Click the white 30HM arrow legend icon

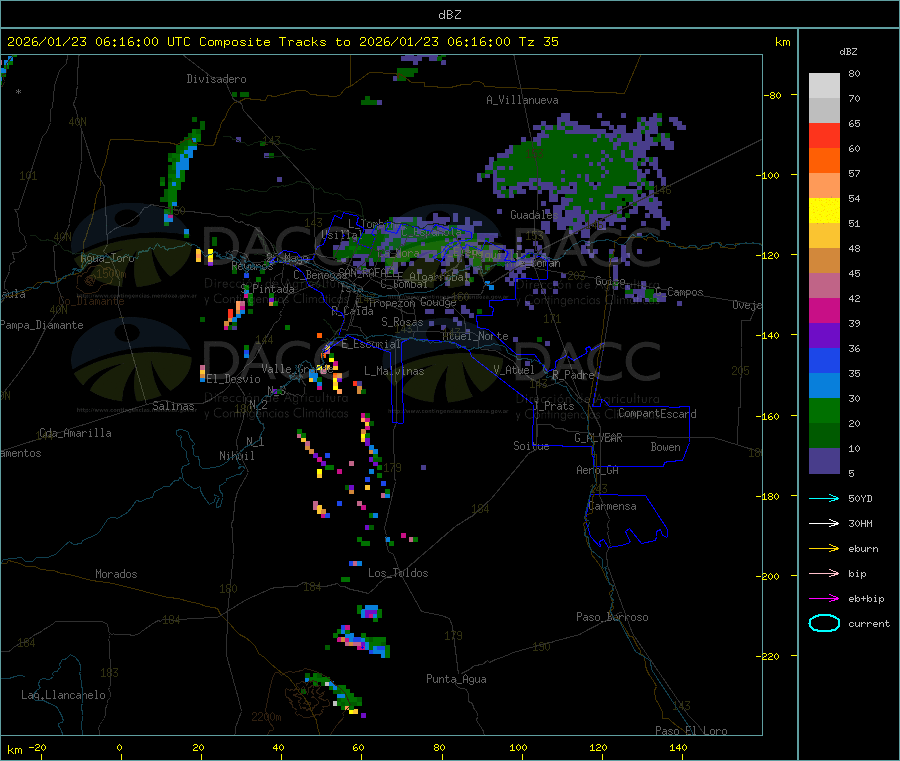pos(824,523)
